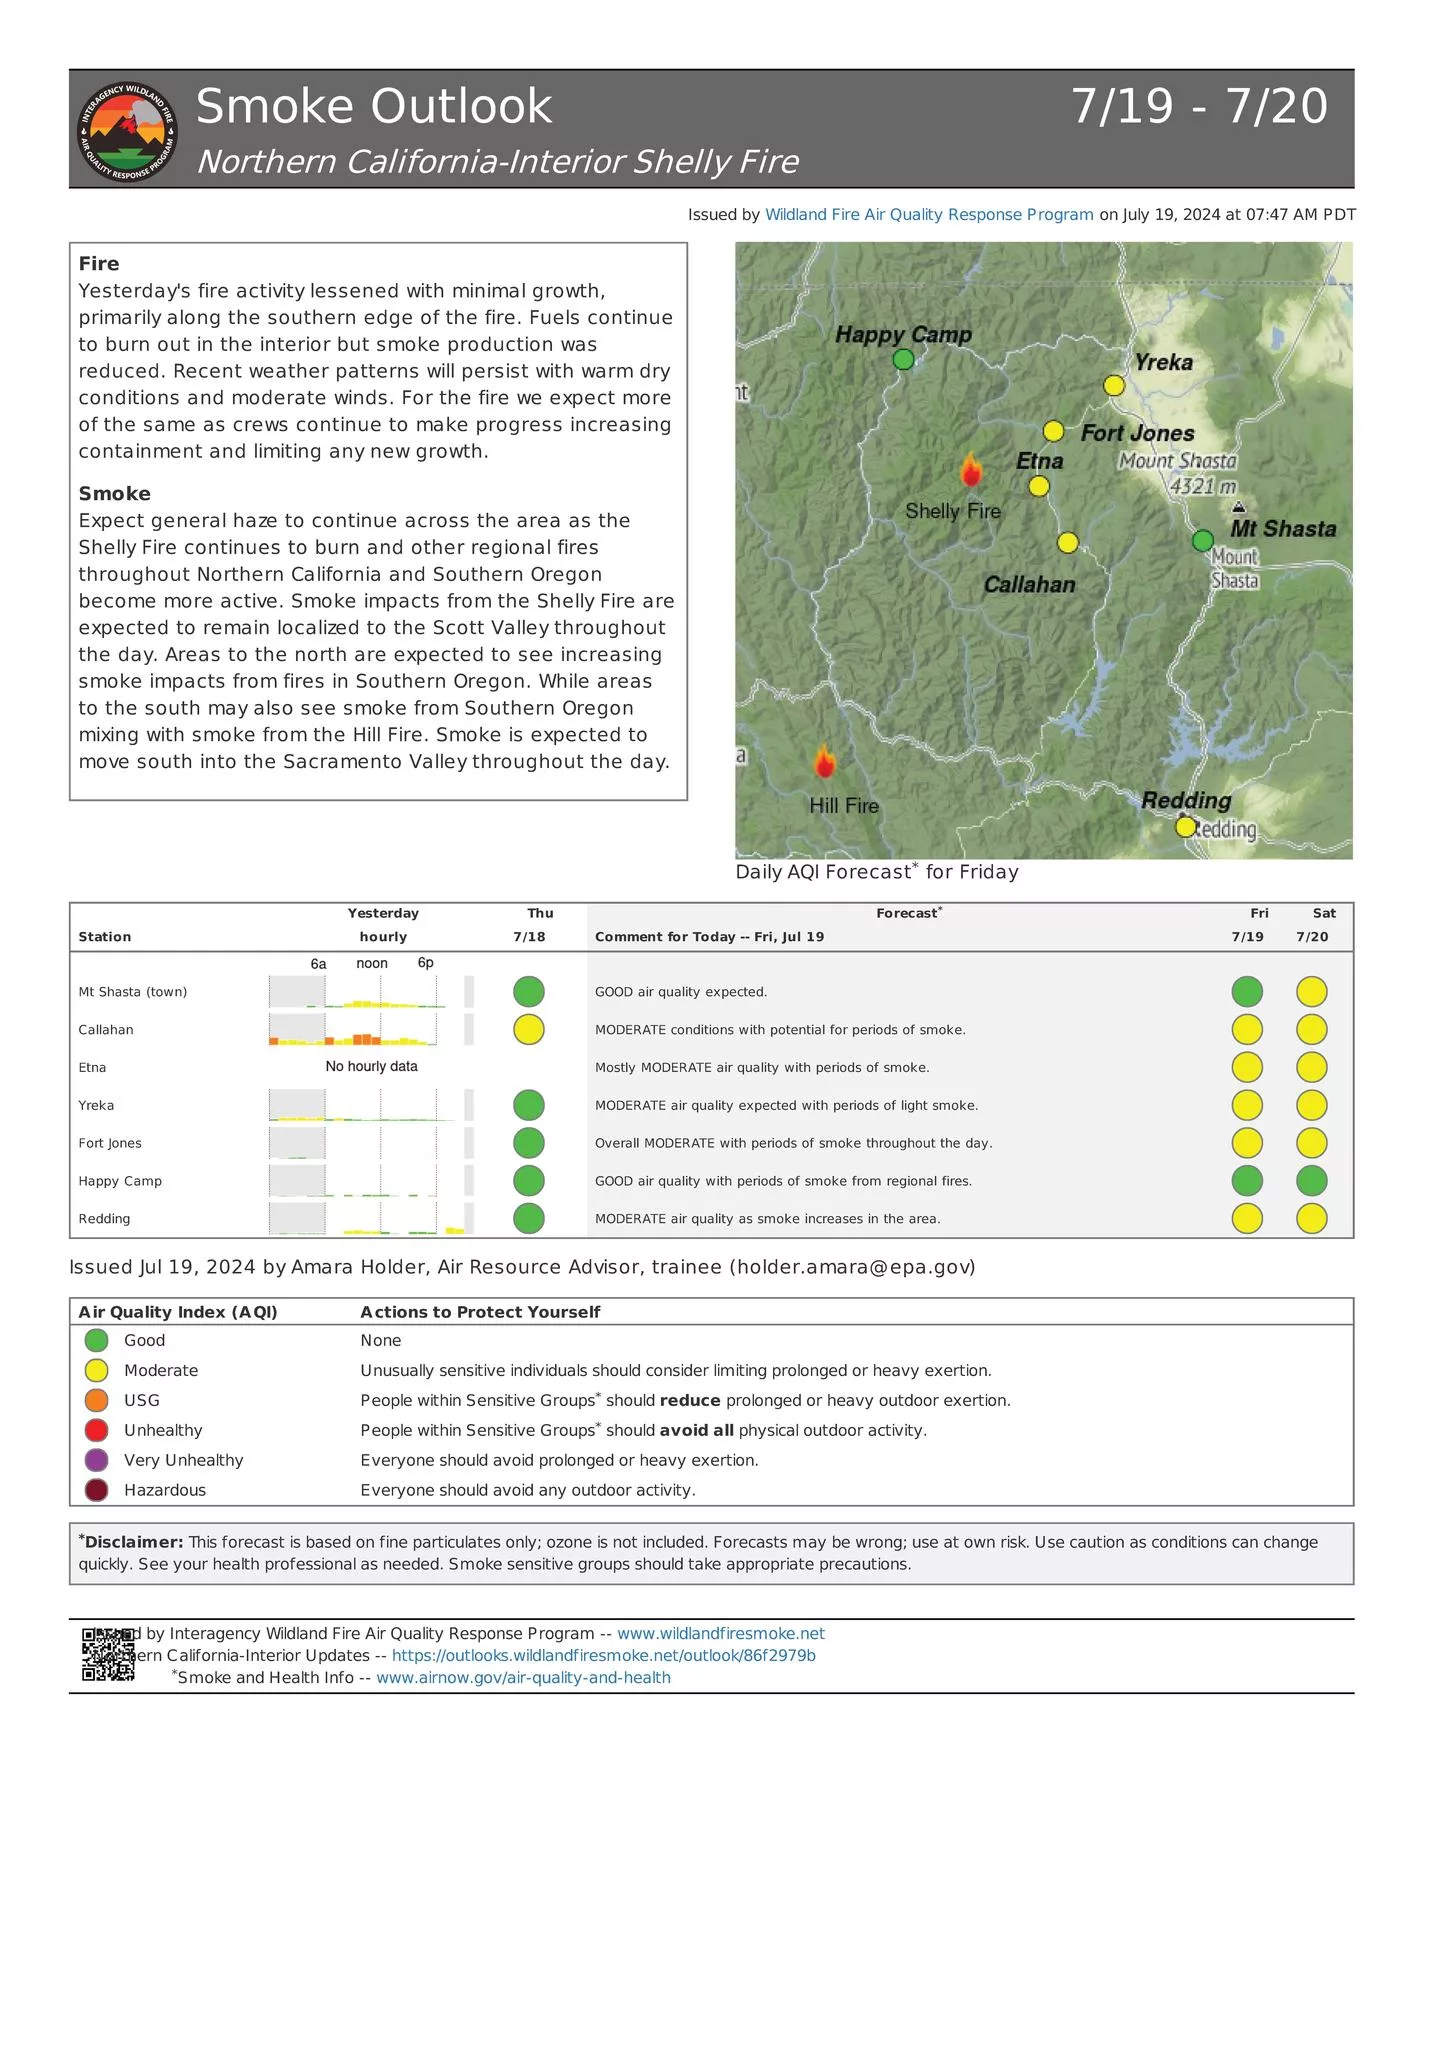The height and width of the screenshot is (2048, 1449).
Task: Click the Interagency Wildland Fire program logo
Action: click(128, 131)
